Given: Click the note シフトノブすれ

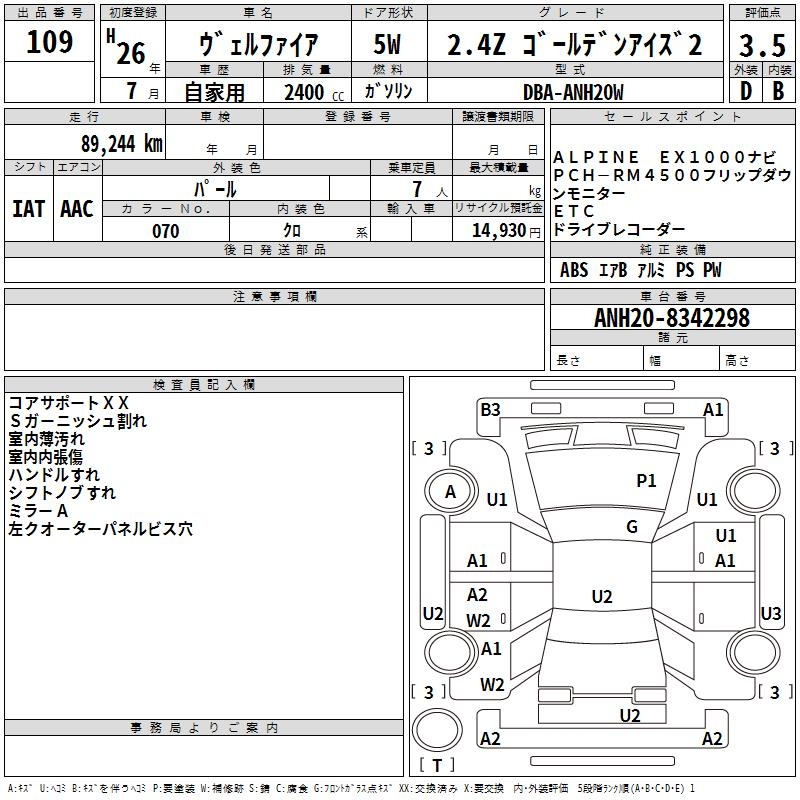Looking at the screenshot, I should (x=62, y=492).
